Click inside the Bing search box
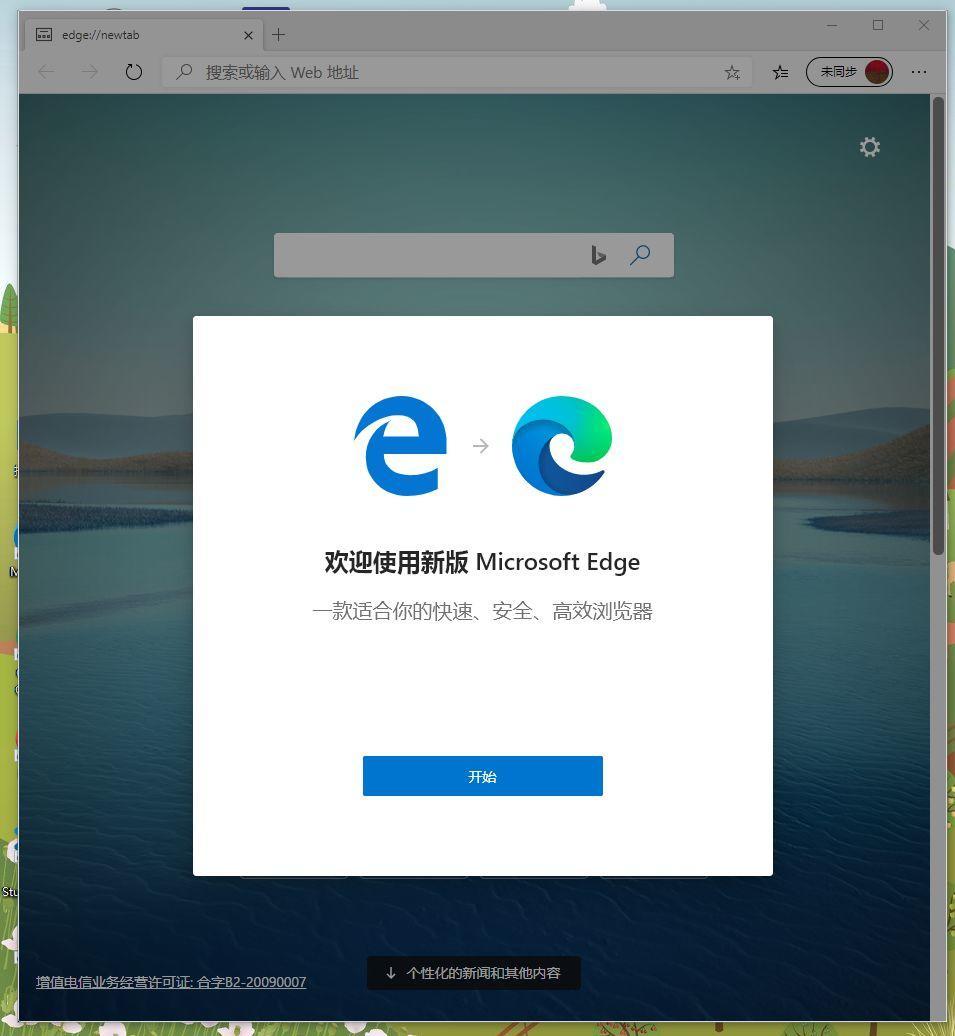Image resolution: width=955 pixels, height=1036 pixels. [430, 255]
